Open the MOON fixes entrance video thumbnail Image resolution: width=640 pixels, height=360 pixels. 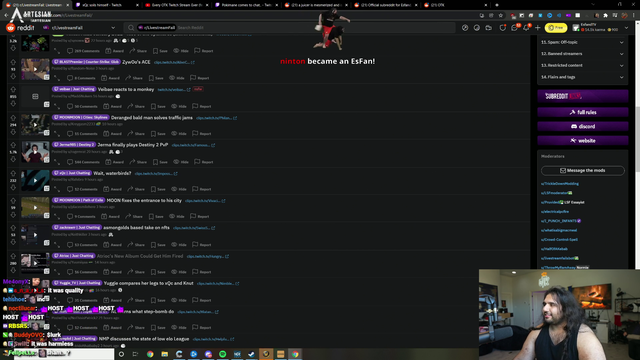[35, 207]
